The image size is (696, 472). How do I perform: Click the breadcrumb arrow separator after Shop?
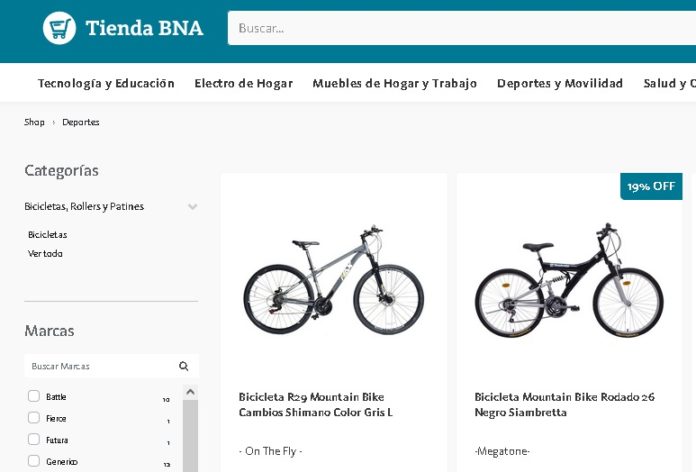point(54,122)
